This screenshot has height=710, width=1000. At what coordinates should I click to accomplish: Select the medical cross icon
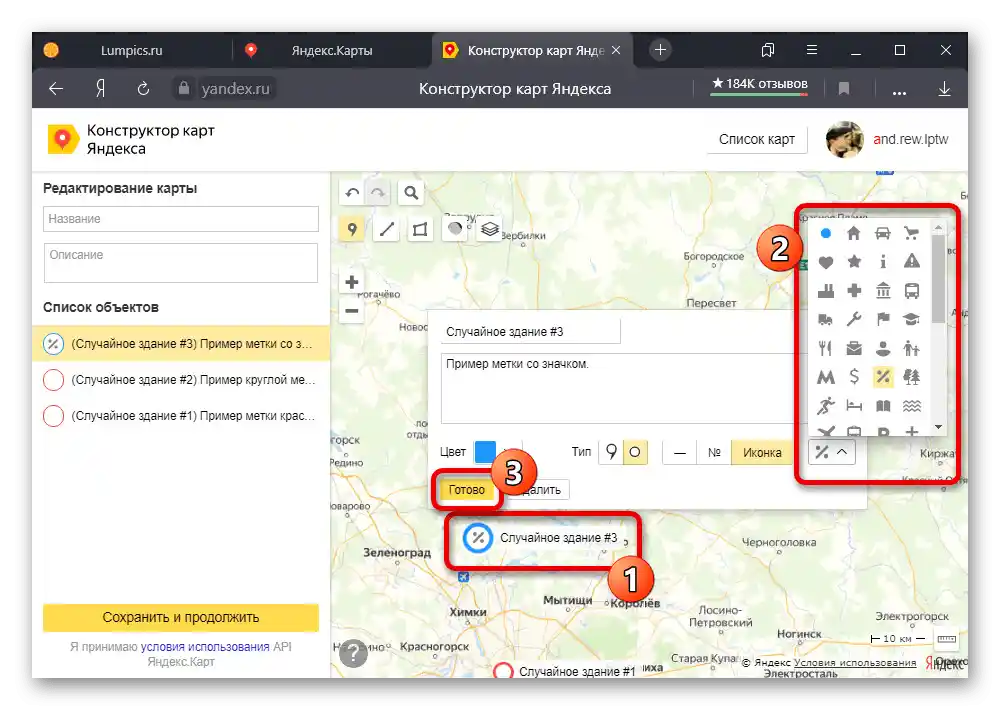click(854, 291)
